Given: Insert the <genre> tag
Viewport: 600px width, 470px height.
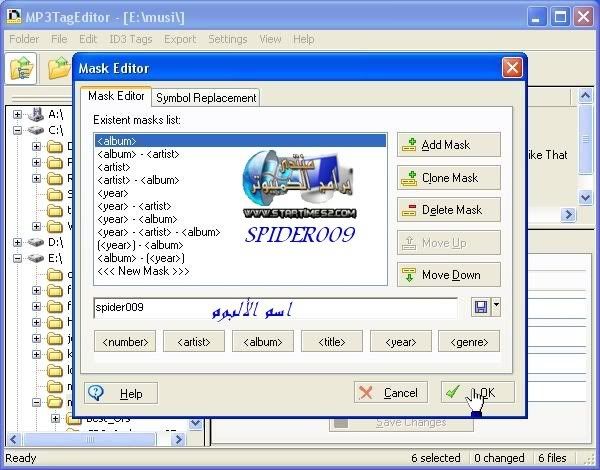Looking at the screenshot, I should pos(469,341).
